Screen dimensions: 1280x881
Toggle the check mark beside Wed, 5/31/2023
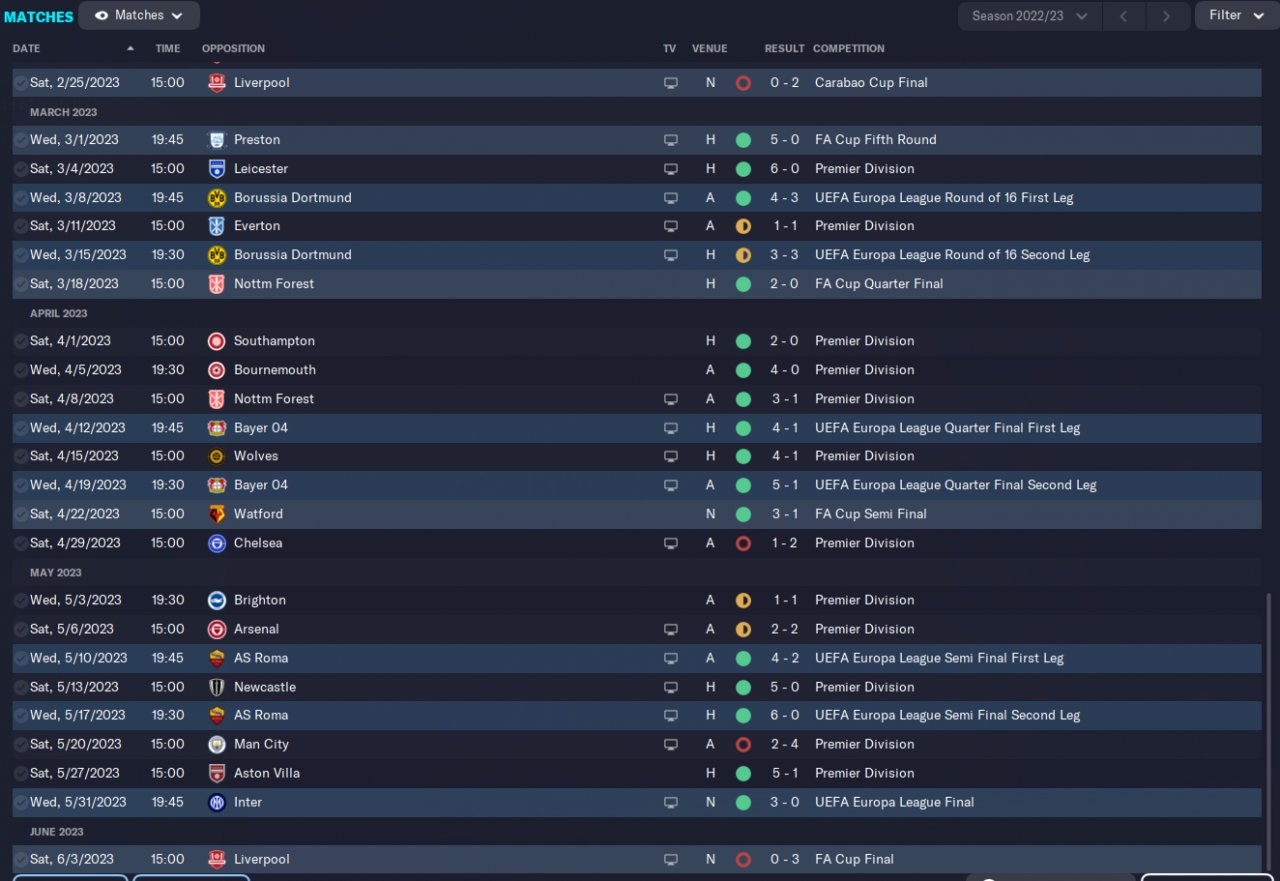[21, 802]
